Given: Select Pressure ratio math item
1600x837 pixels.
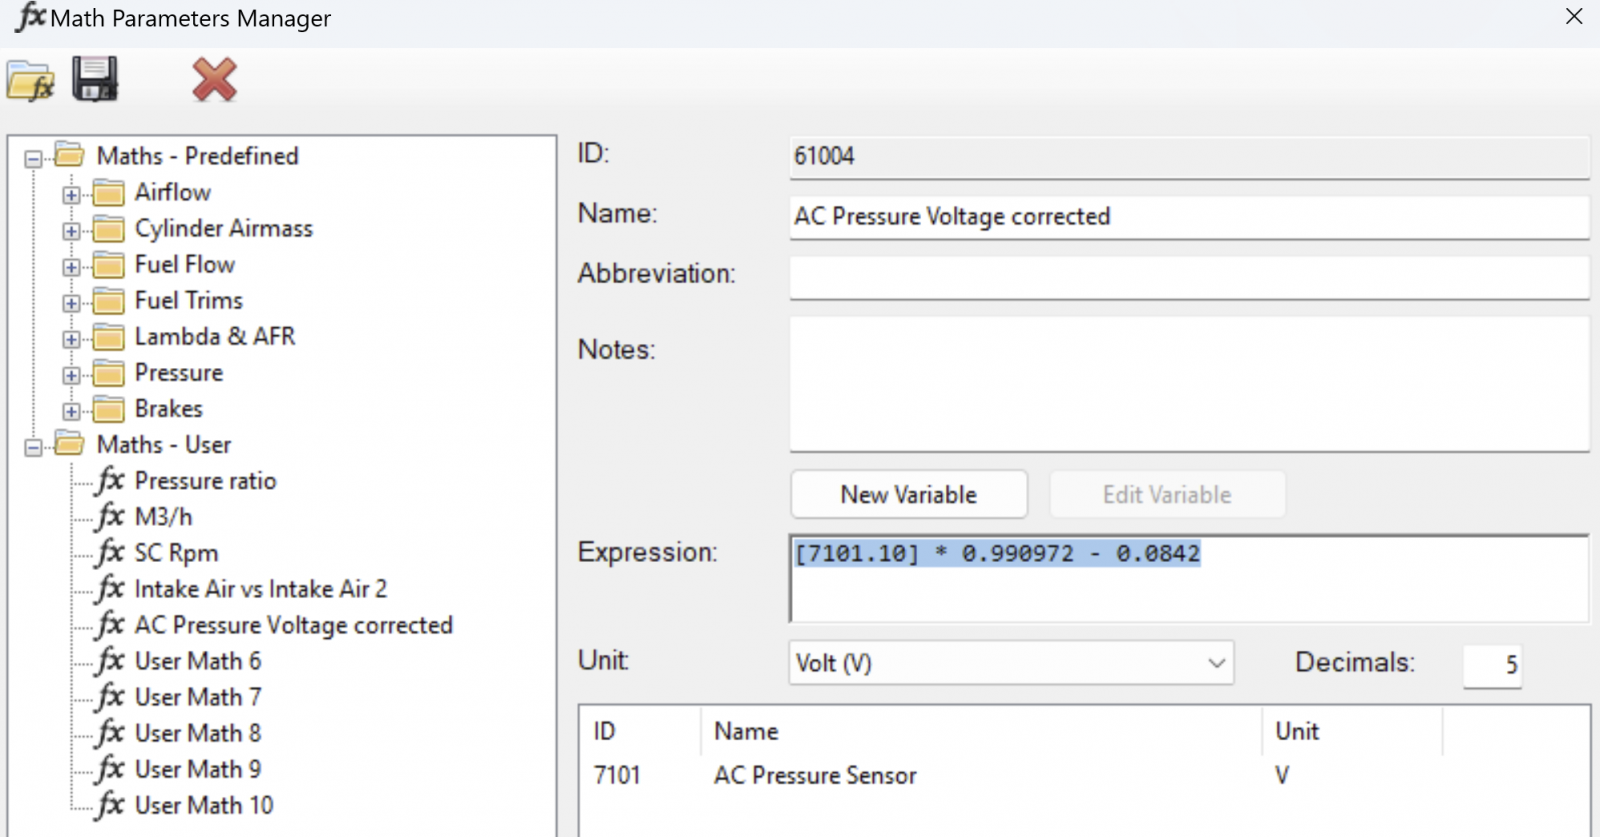Looking at the screenshot, I should tap(205, 481).
